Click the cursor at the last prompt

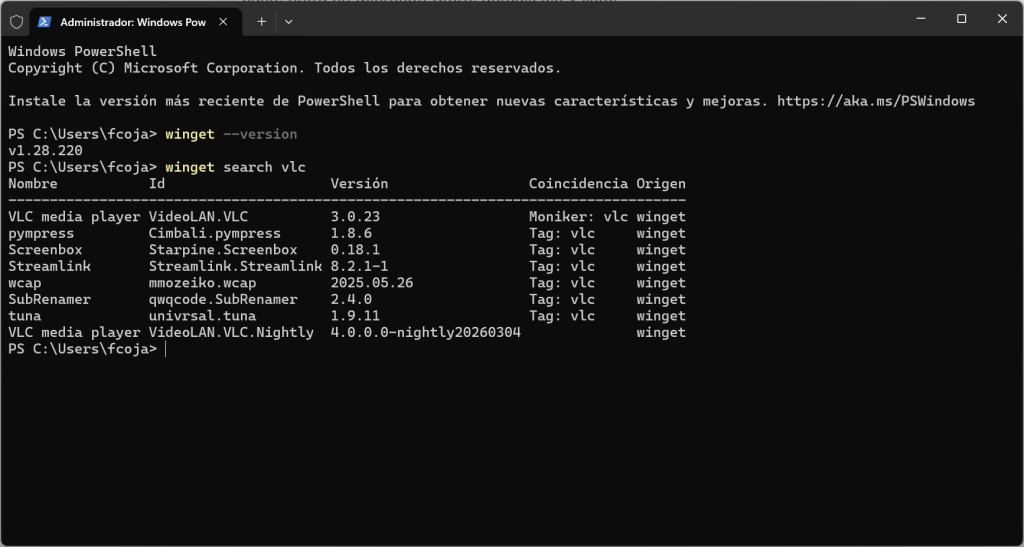click(166, 349)
